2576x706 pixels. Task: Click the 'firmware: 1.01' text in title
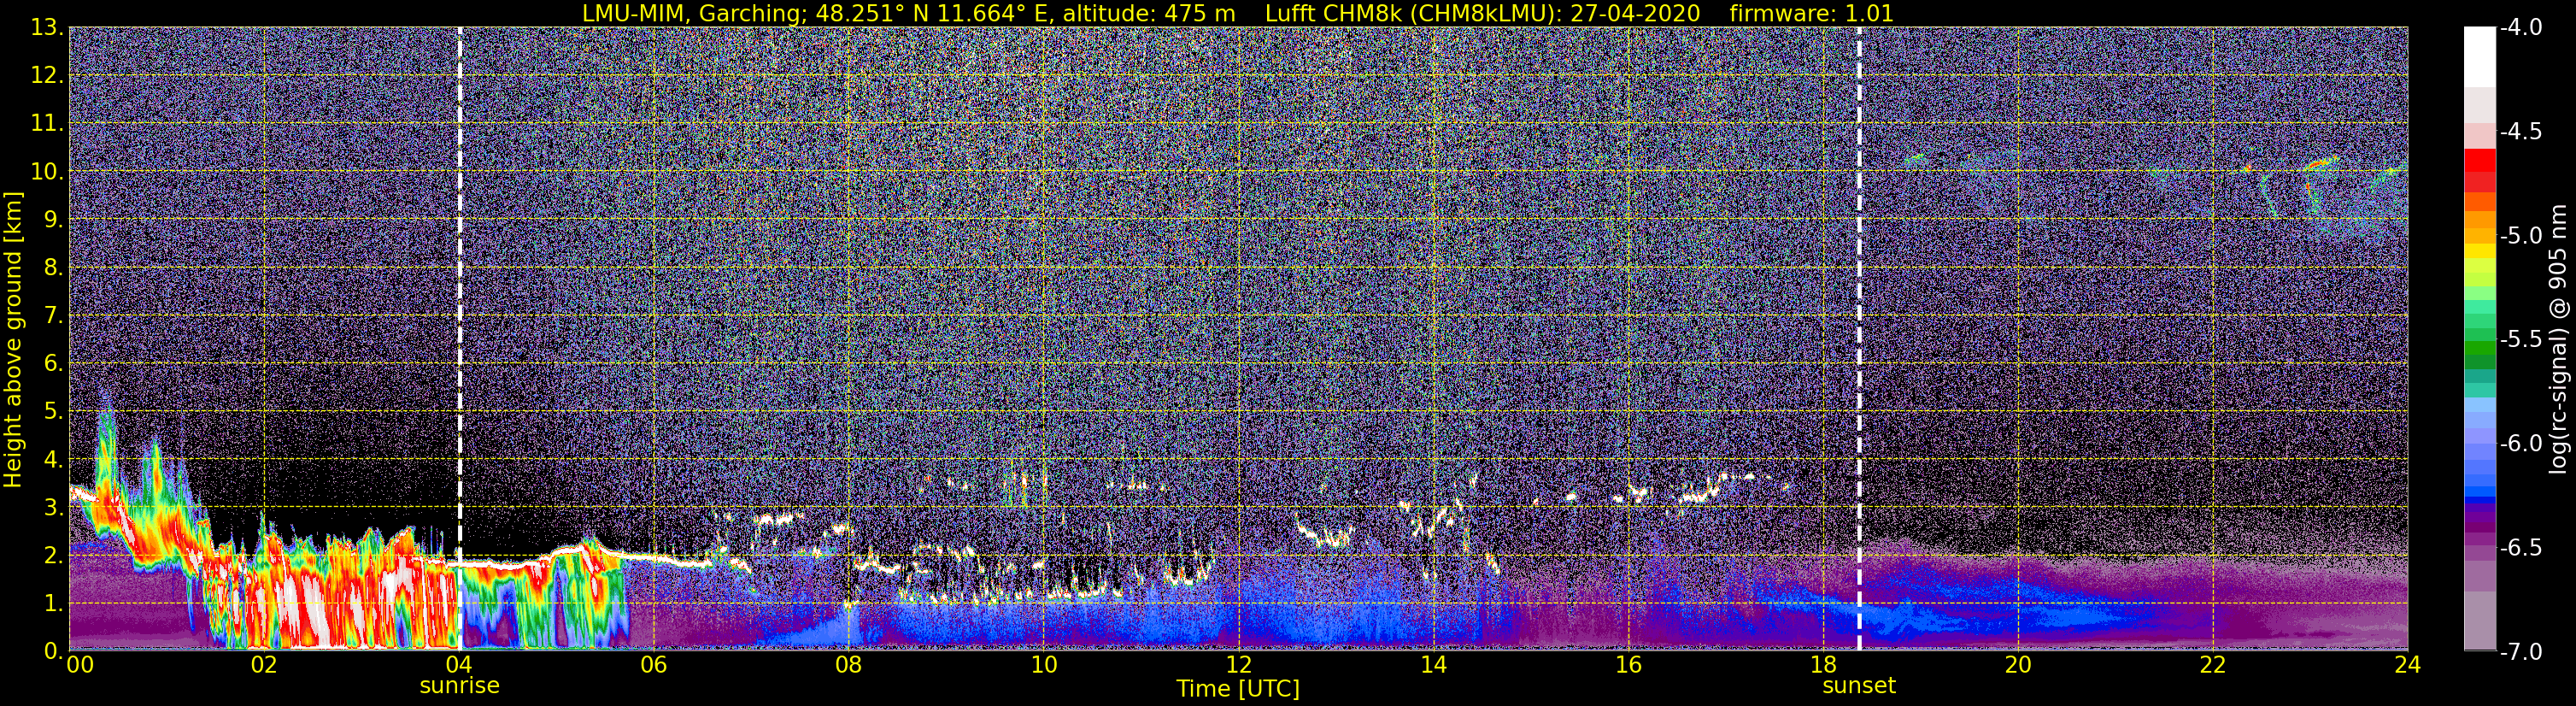[1811, 14]
